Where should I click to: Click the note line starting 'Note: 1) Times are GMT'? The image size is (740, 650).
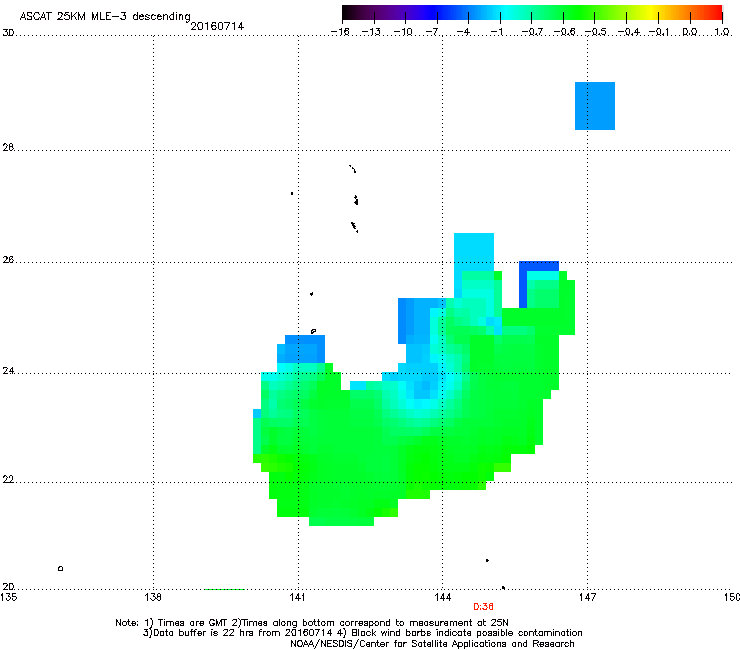(312, 623)
